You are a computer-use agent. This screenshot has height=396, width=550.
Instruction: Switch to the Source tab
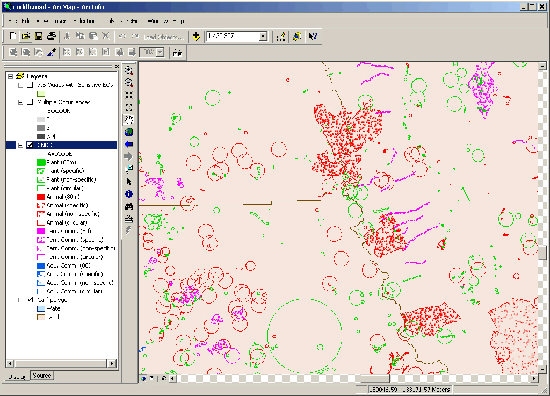pyautogui.click(x=41, y=376)
